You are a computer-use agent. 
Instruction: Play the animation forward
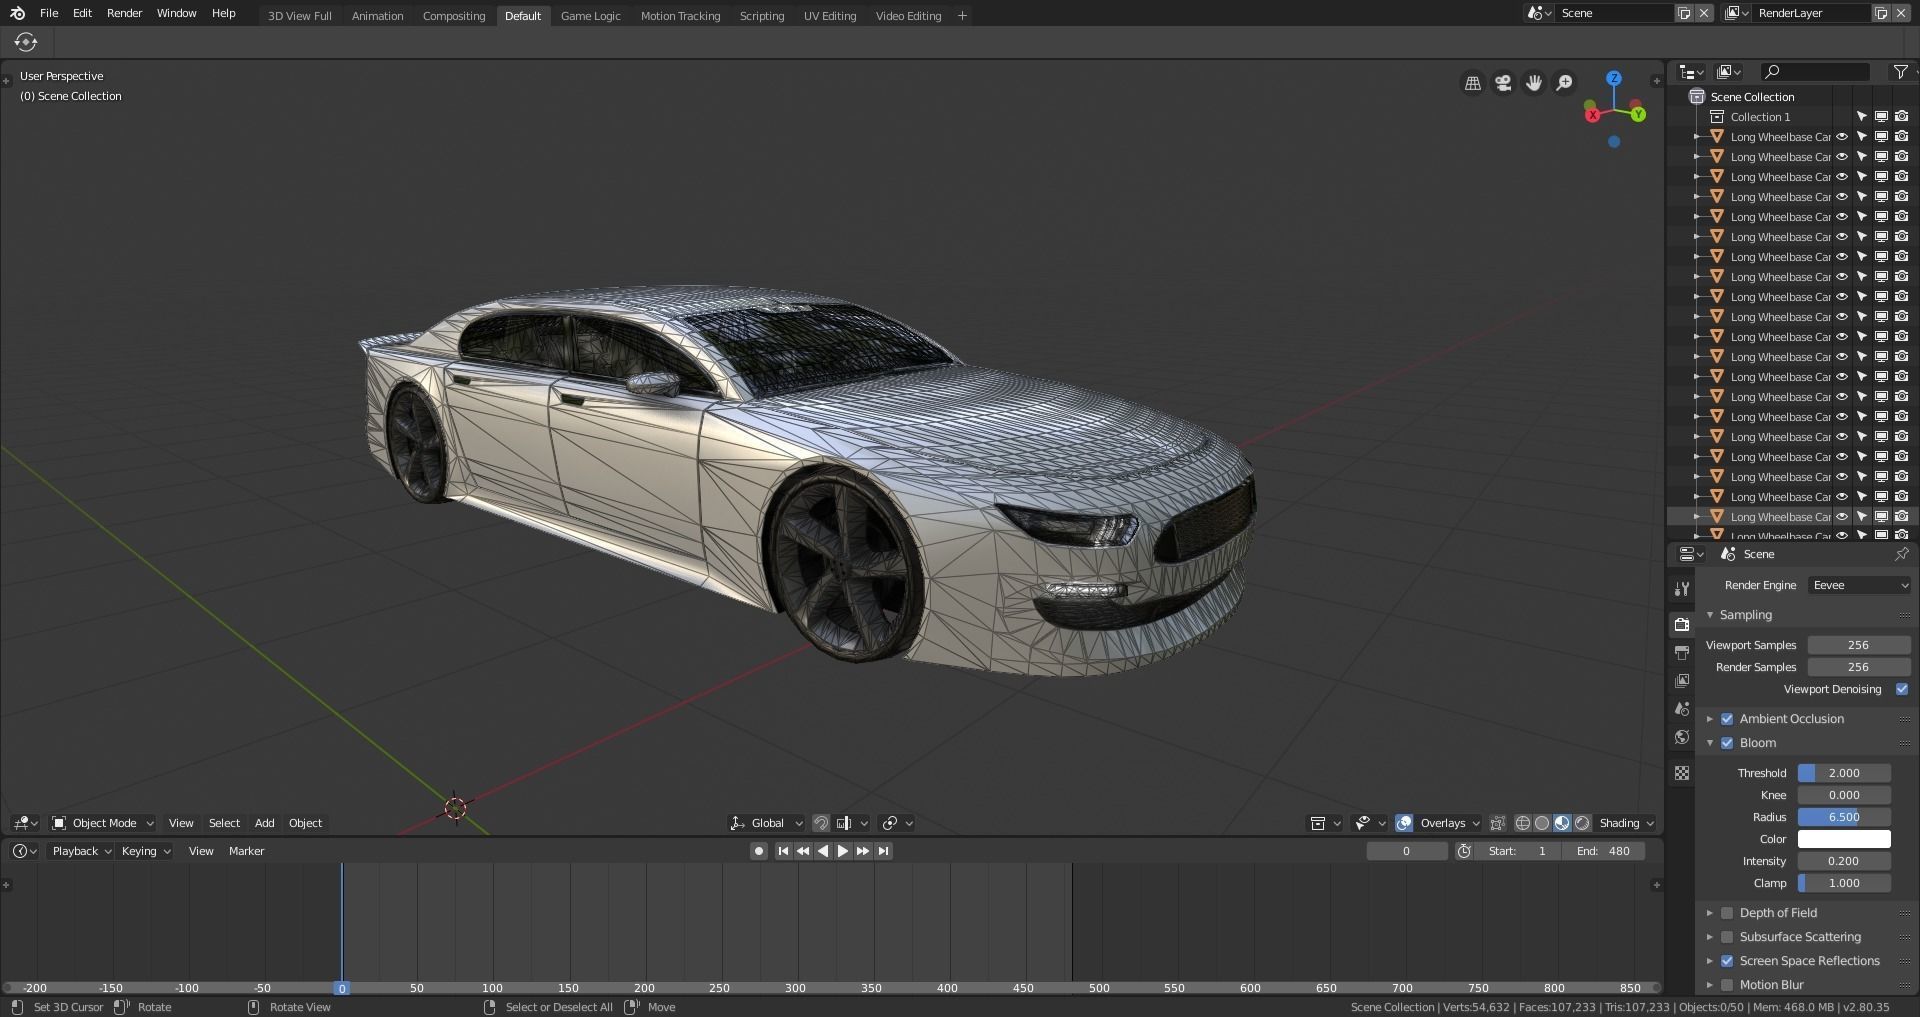click(x=842, y=851)
